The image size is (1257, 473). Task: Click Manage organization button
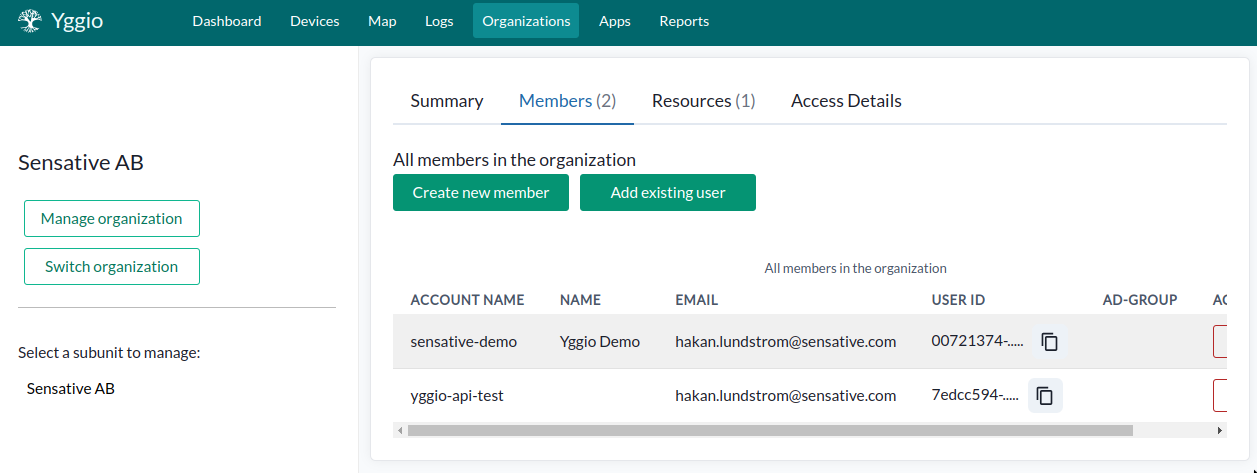(x=112, y=218)
